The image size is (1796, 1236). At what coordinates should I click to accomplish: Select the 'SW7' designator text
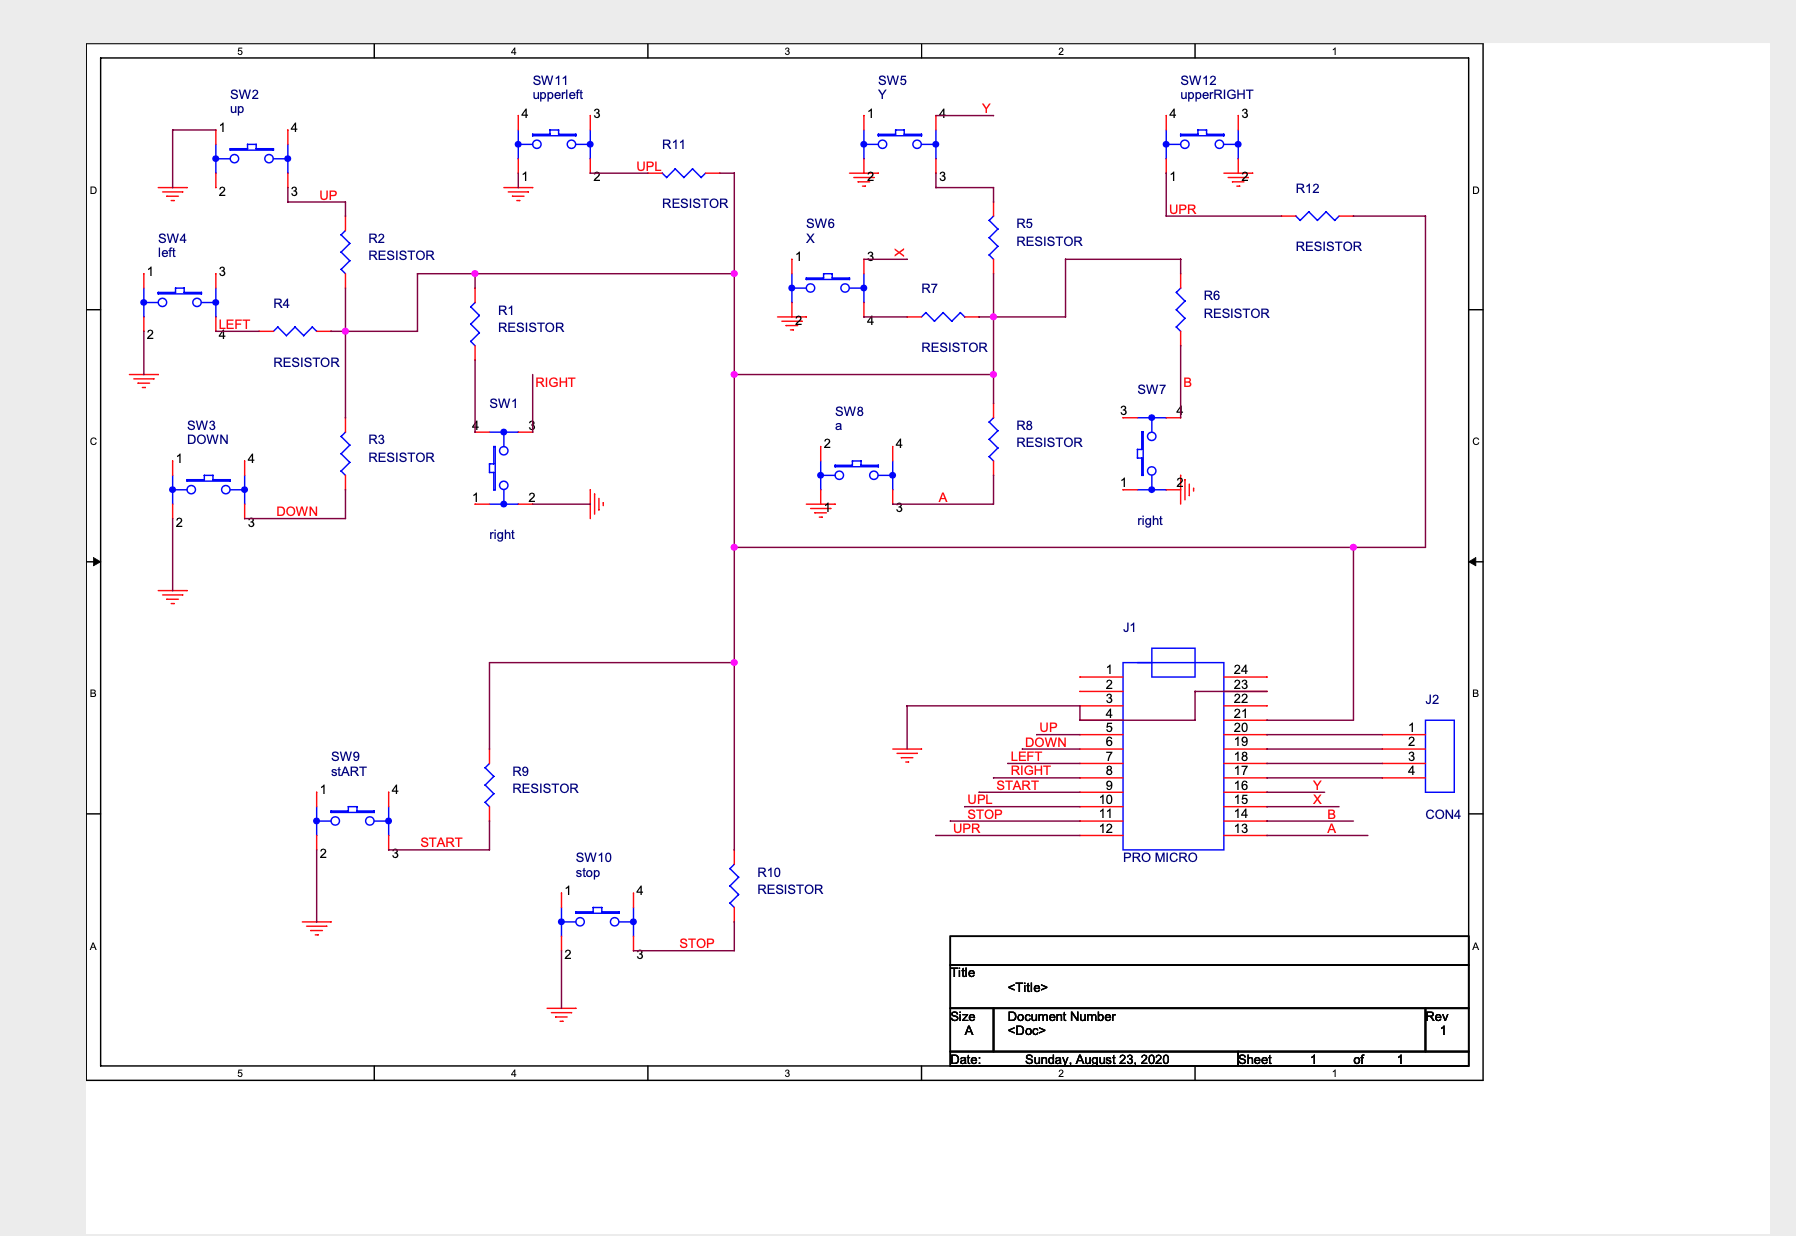[1151, 390]
